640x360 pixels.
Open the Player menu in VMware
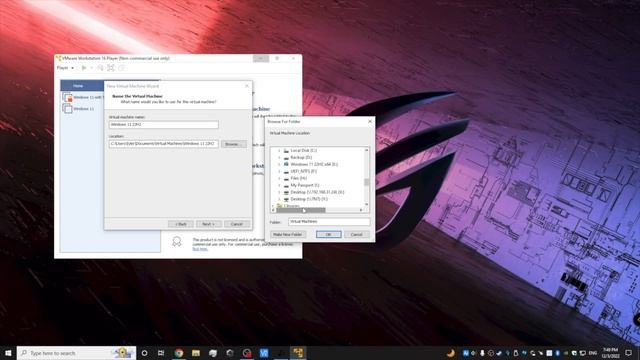pyautogui.click(x=65, y=68)
